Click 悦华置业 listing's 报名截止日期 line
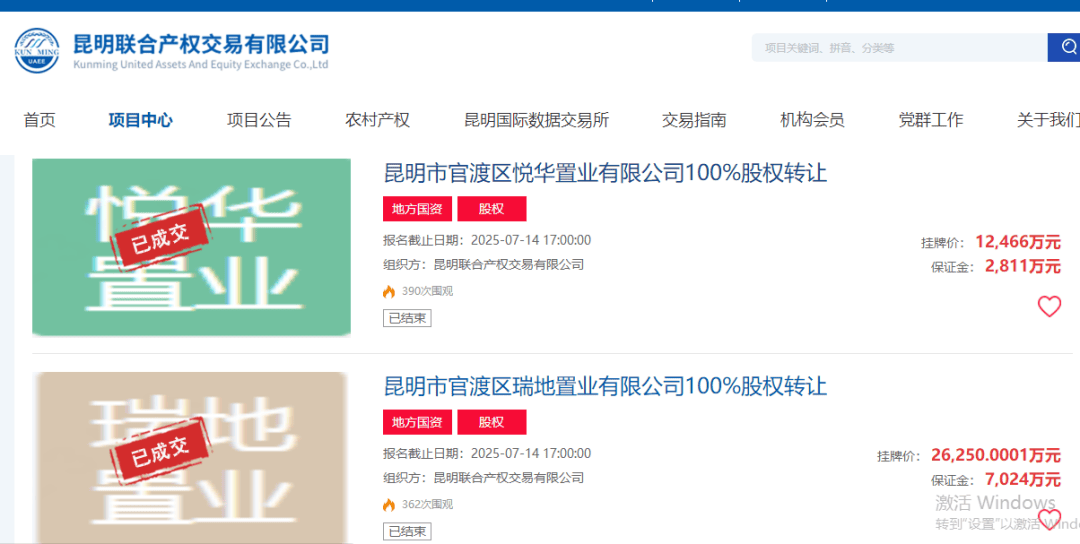 [x=487, y=240]
